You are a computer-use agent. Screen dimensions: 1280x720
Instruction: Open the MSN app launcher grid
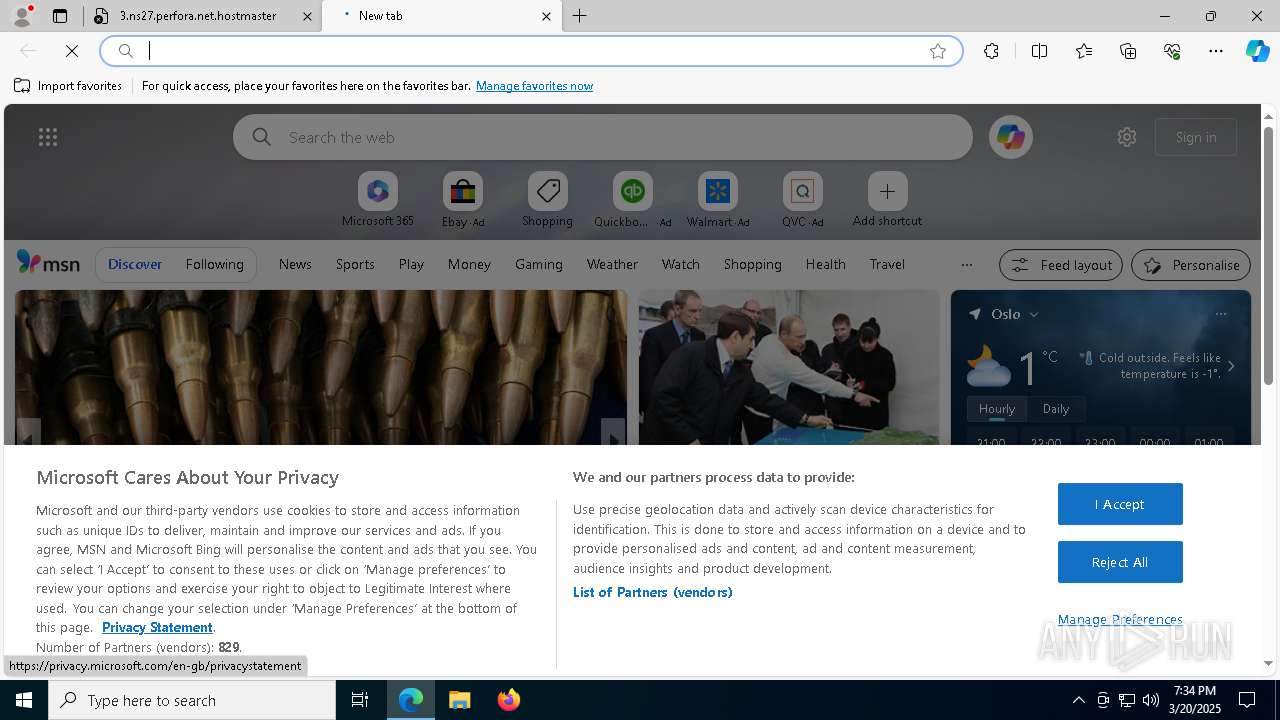click(x=48, y=137)
